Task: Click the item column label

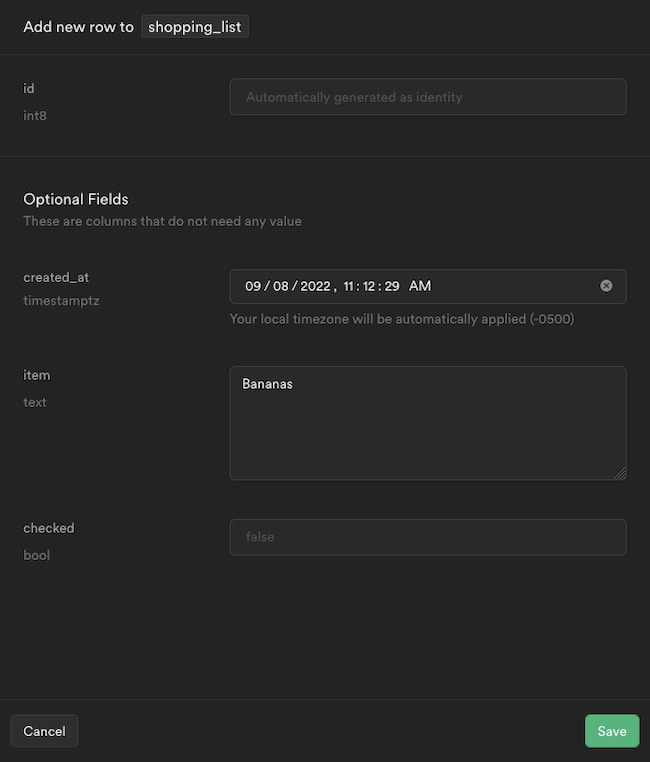Action: click(36, 375)
